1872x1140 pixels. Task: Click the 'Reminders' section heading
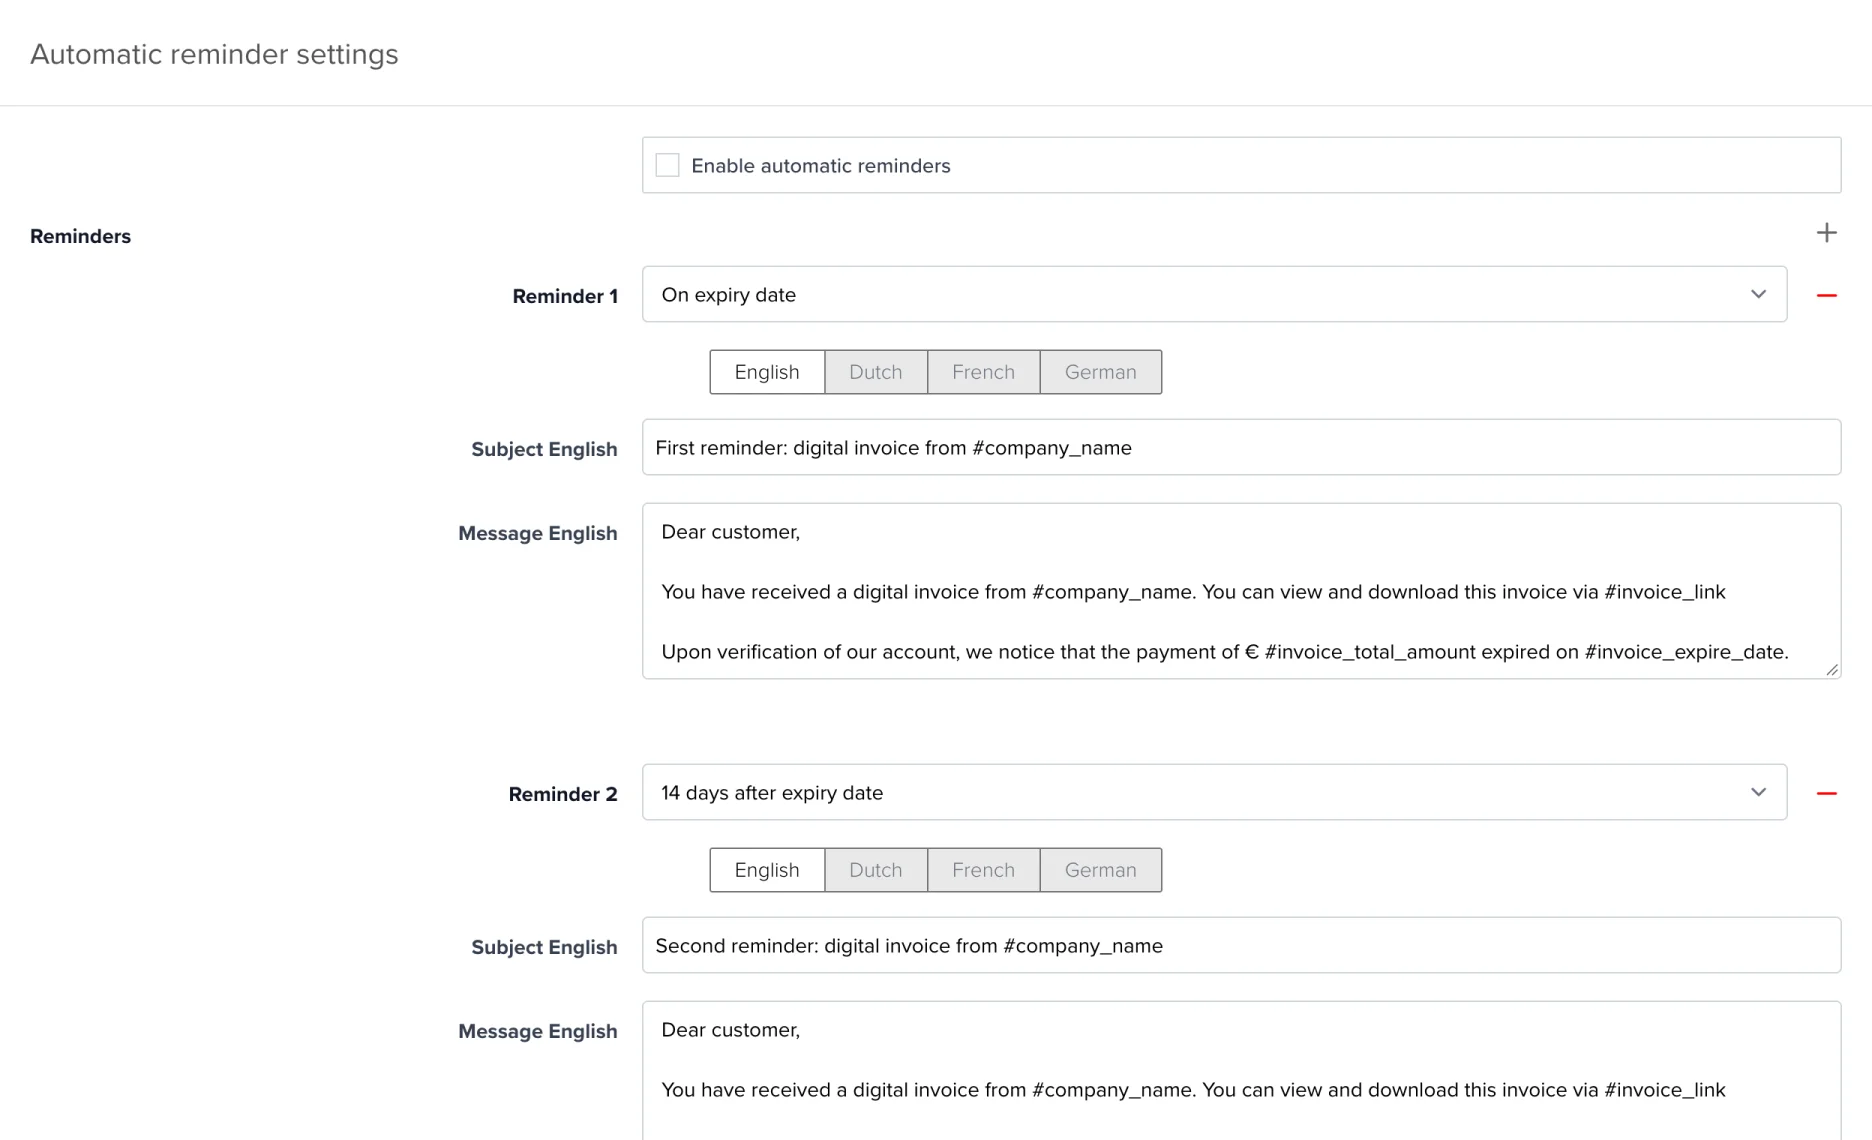80,236
